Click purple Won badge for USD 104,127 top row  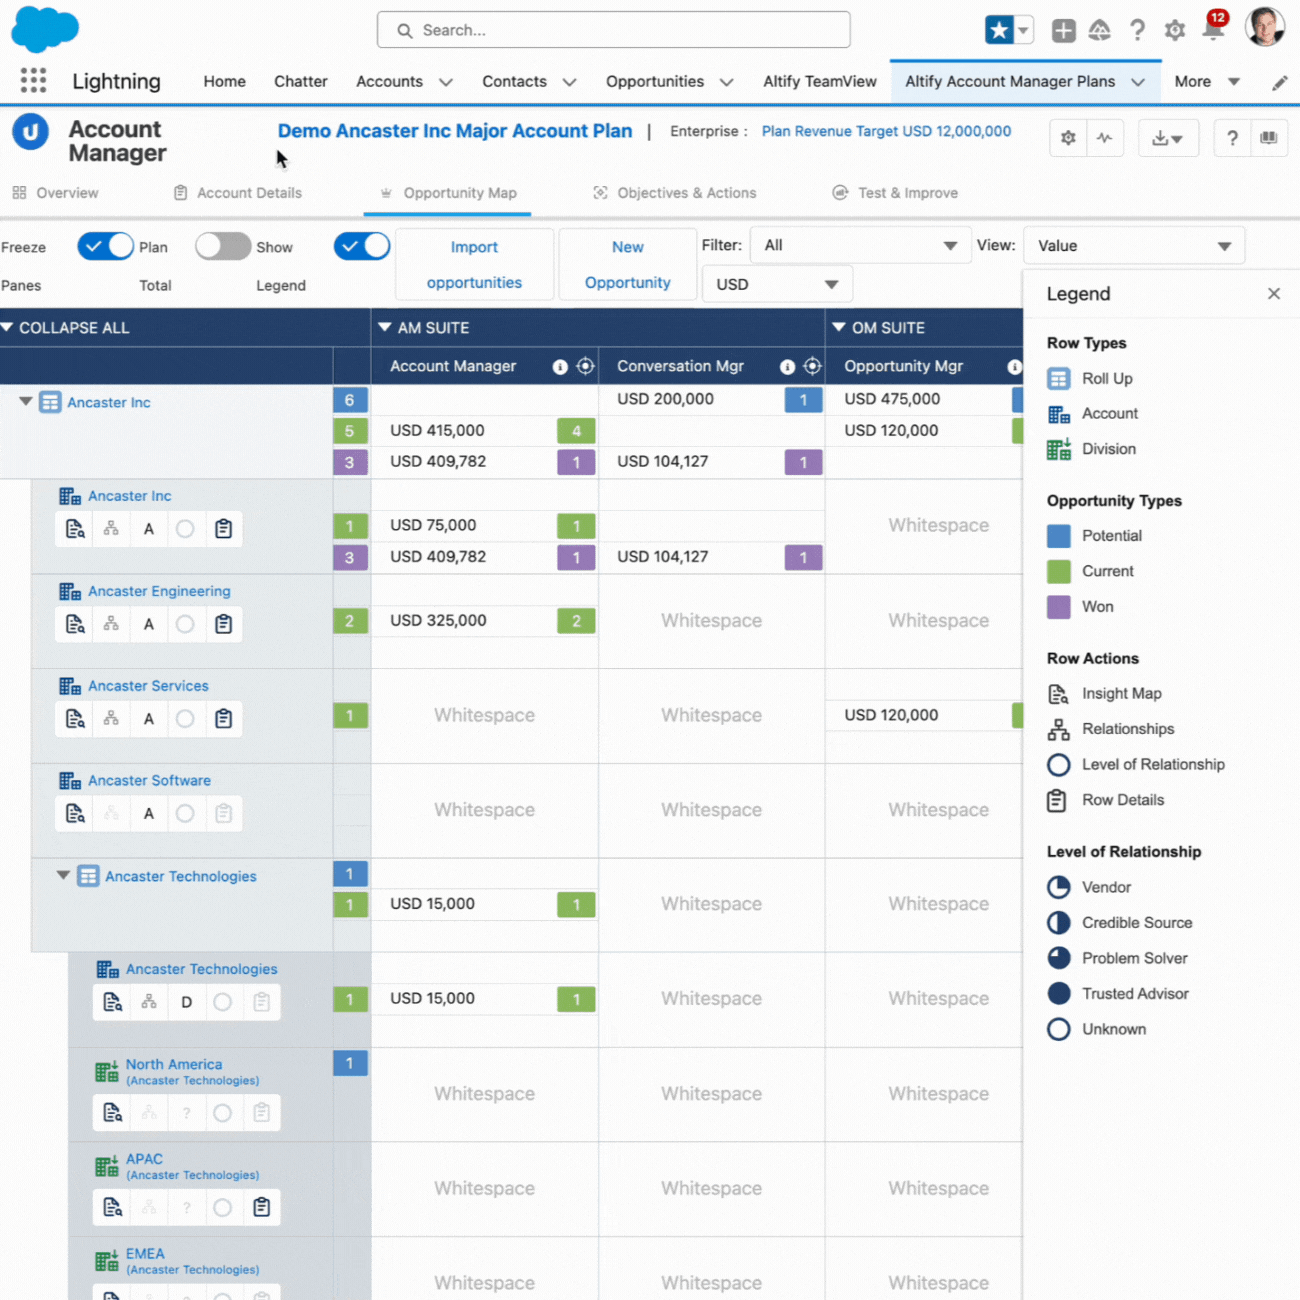click(x=803, y=462)
